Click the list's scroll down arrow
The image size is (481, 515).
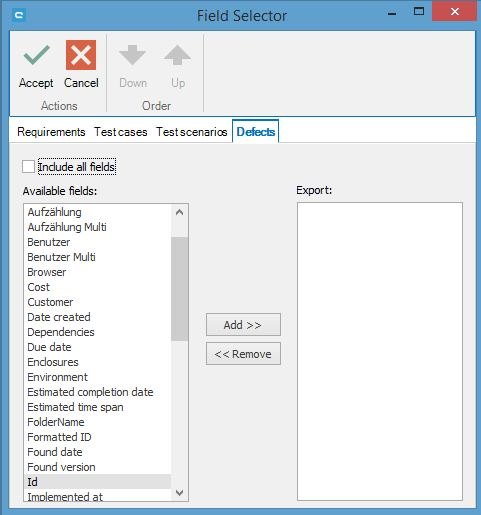(x=179, y=493)
